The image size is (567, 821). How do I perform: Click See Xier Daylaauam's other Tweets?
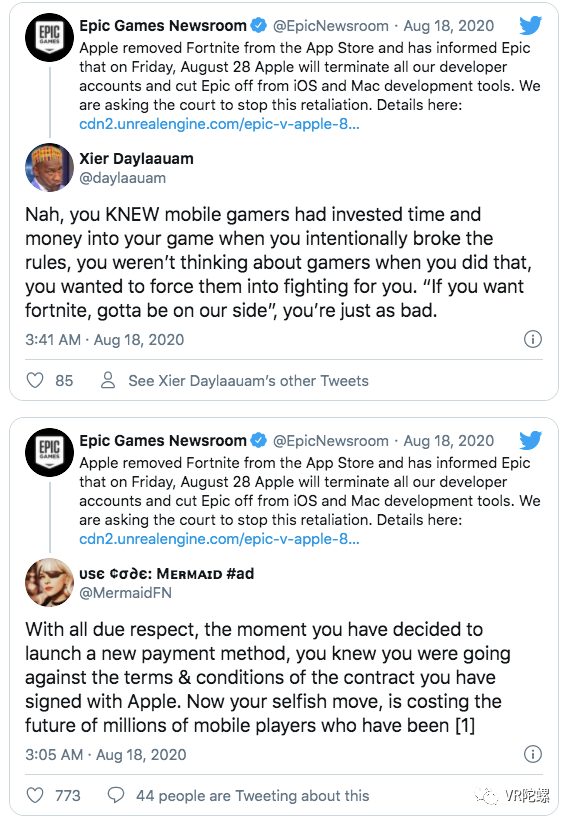248,381
